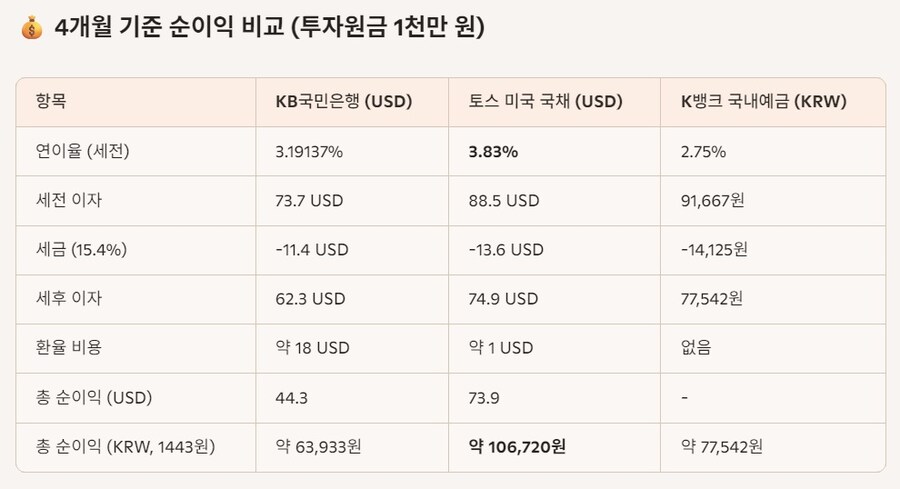Select the 2.75% rate cell
The height and width of the screenshot is (489, 900).
click(703, 152)
